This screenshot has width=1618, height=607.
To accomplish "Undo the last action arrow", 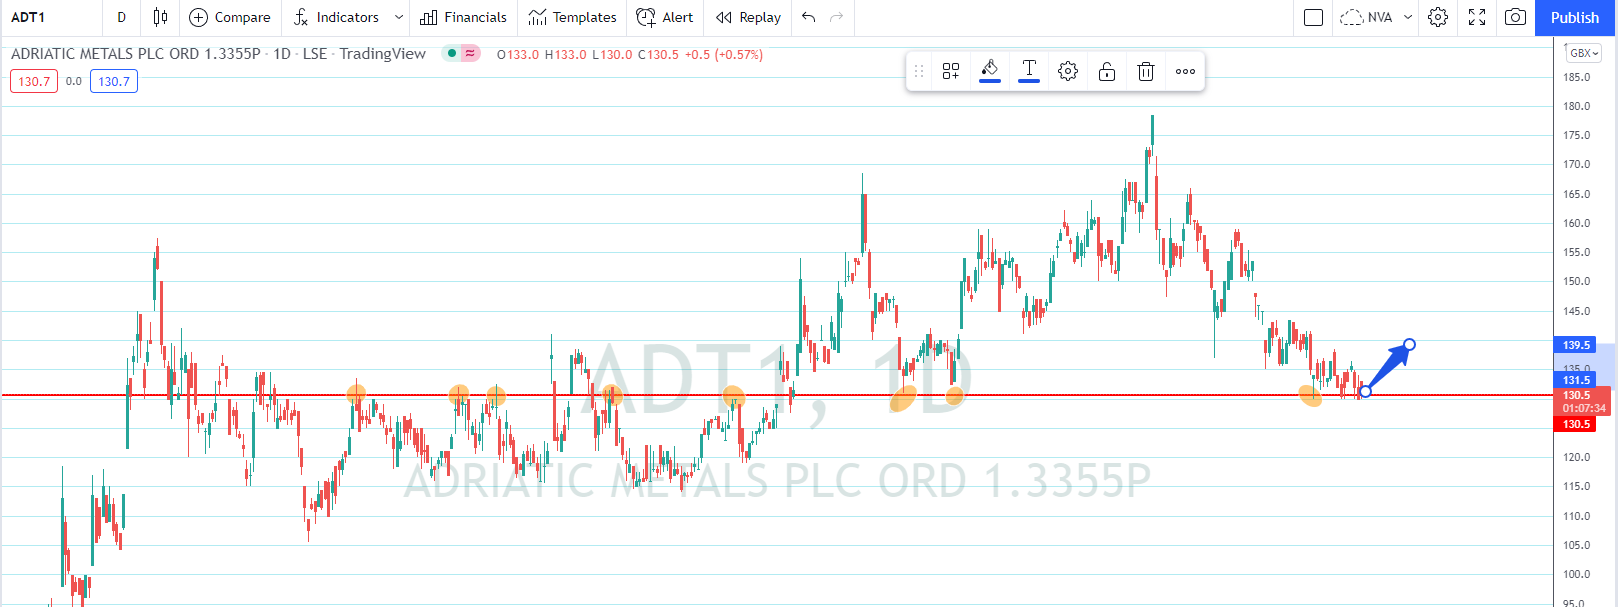I will (x=809, y=17).
